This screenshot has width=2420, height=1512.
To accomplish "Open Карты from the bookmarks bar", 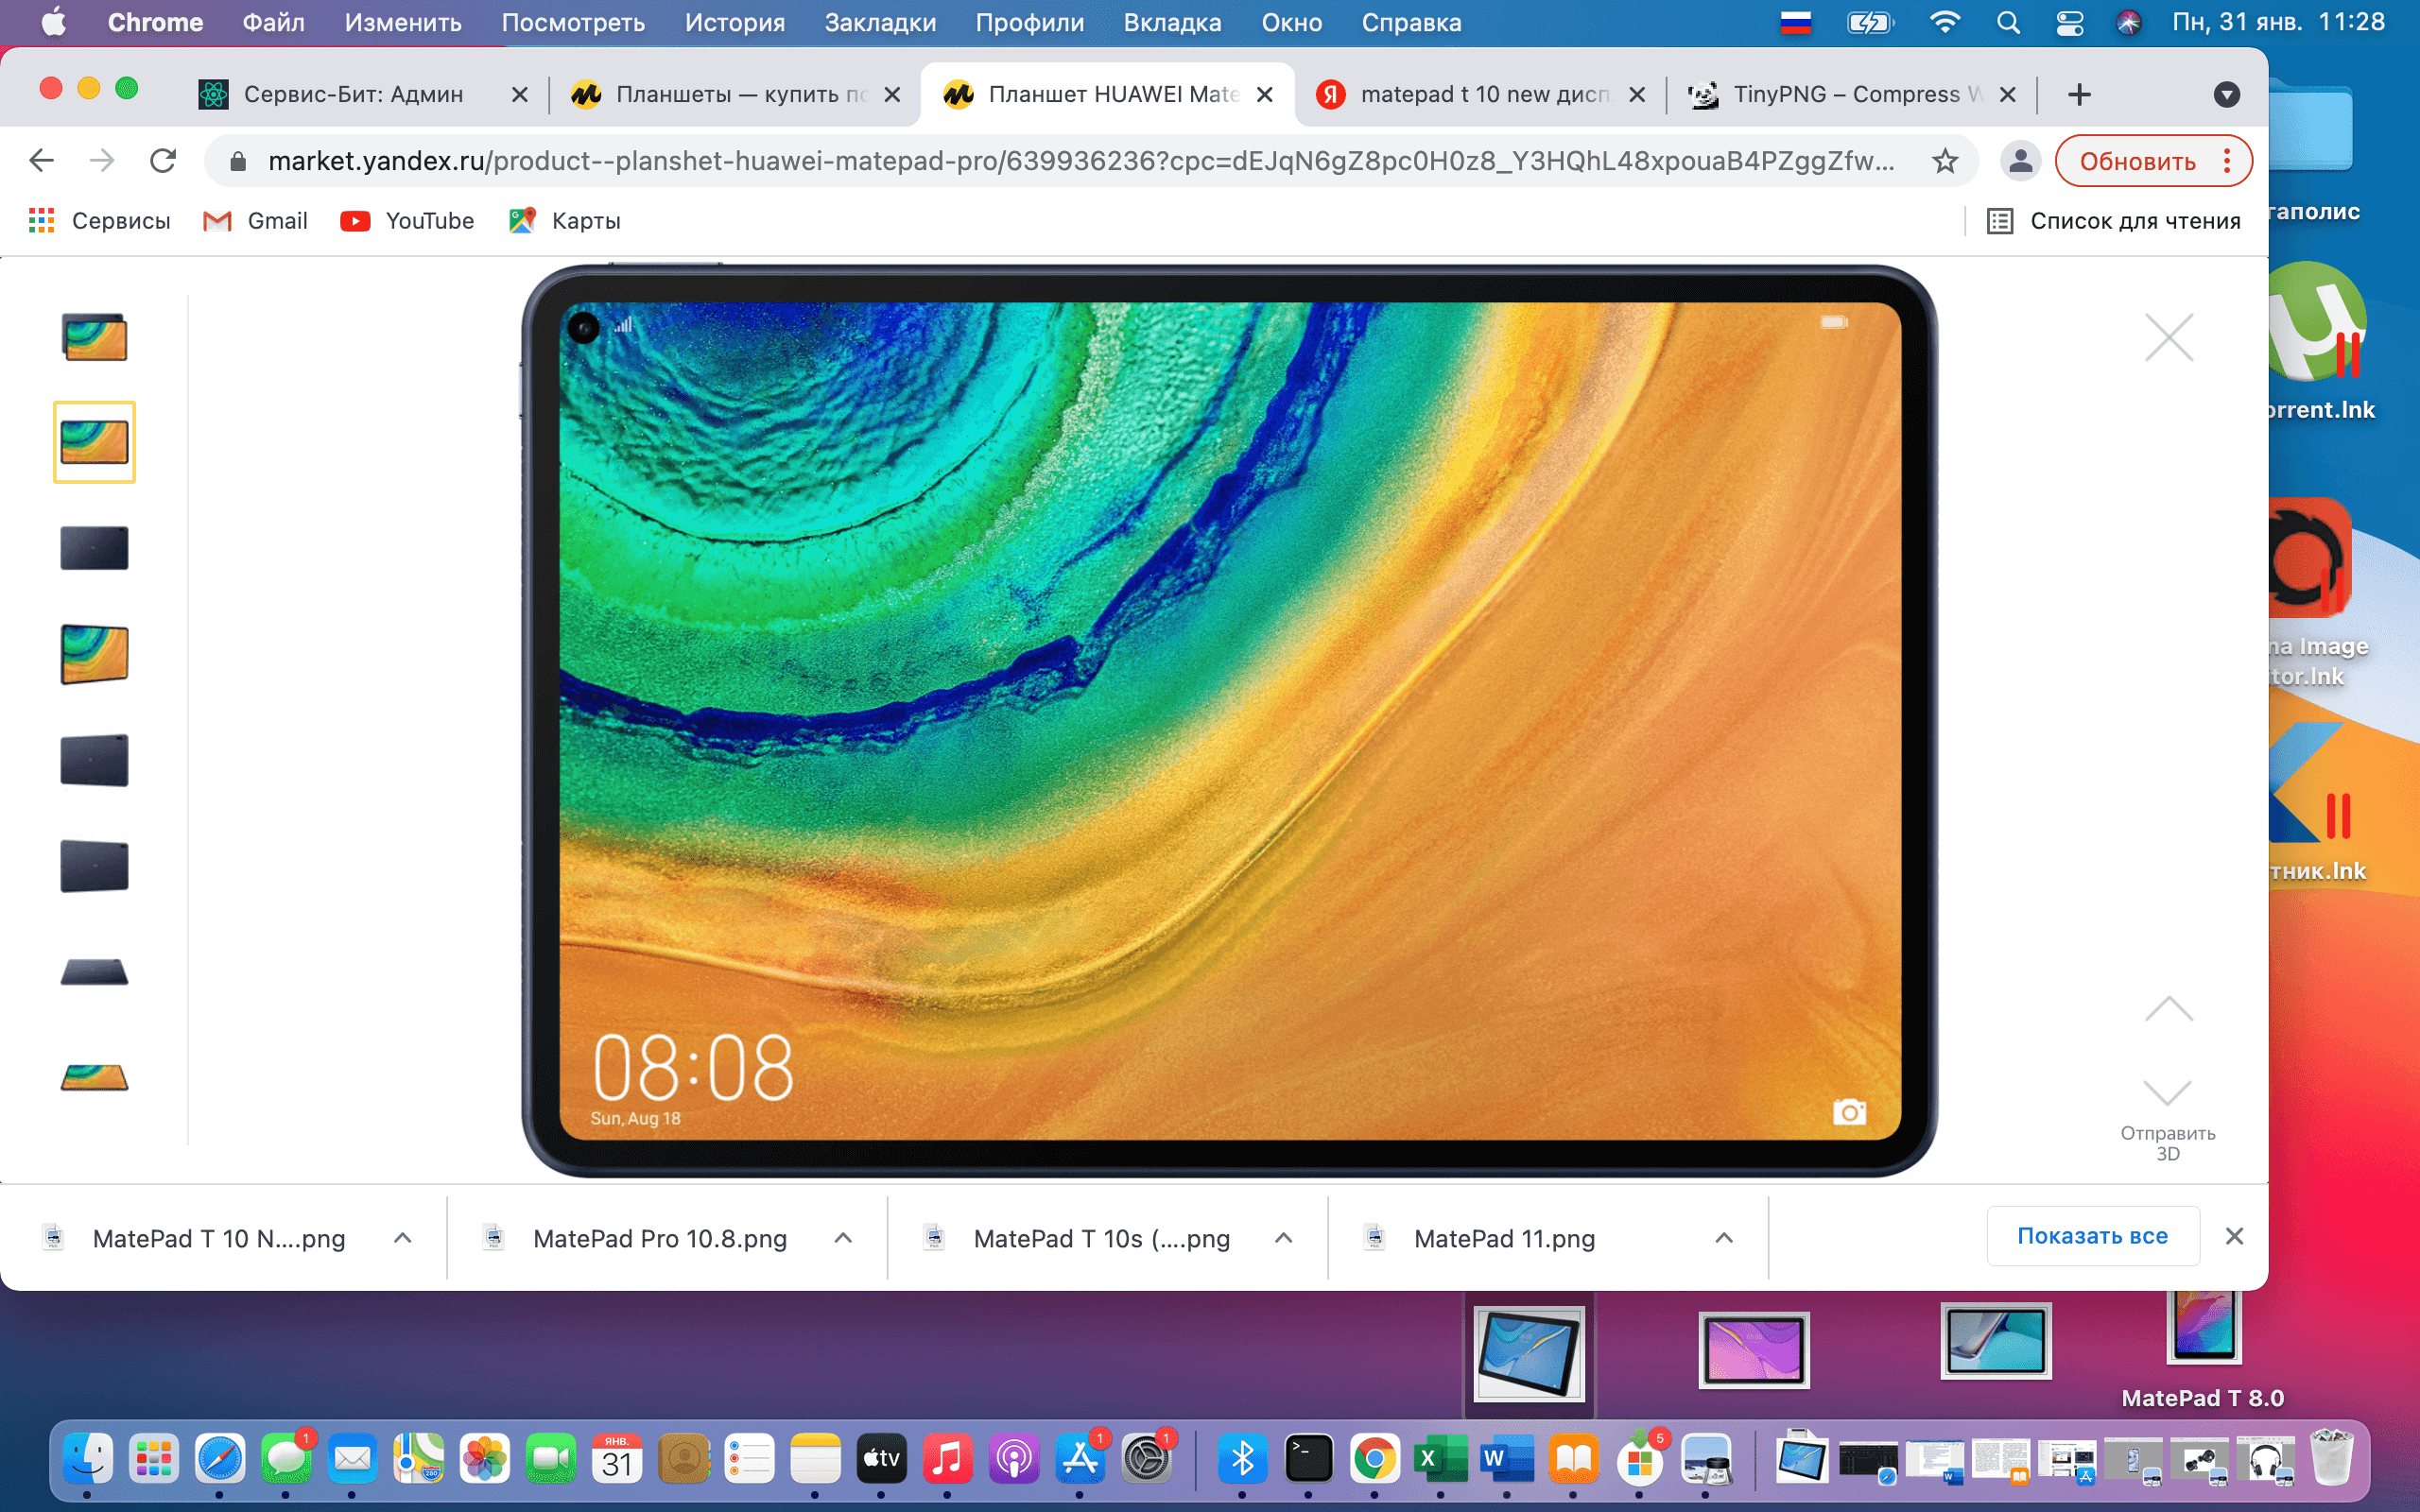I will coord(563,220).
